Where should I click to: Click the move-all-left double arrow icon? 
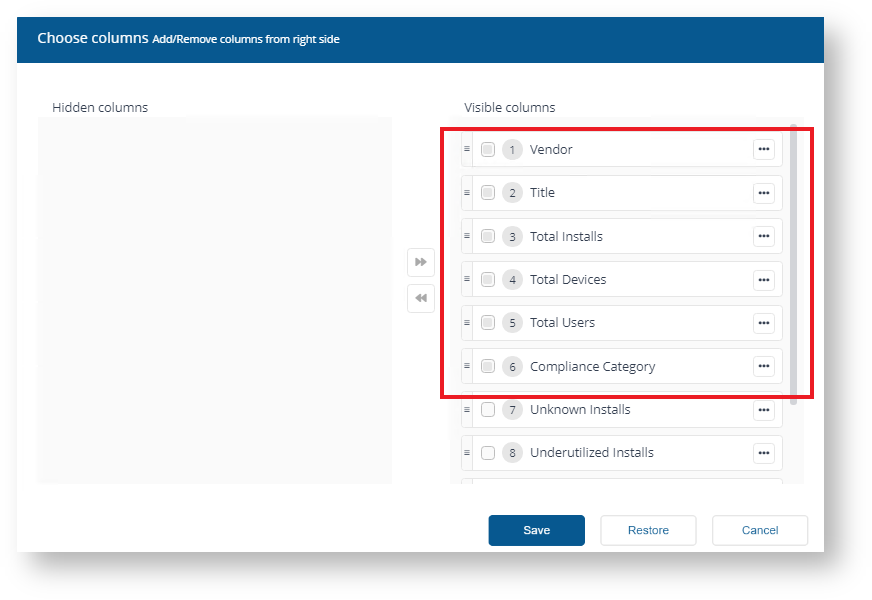pos(421,298)
